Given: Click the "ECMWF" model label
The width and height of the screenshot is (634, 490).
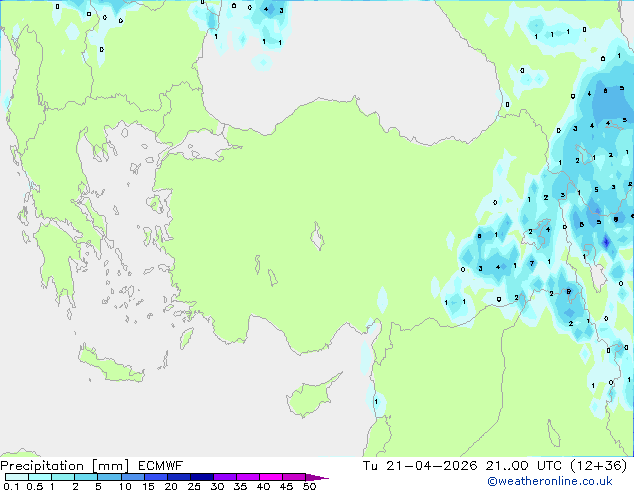Looking at the screenshot, I should [x=161, y=466].
